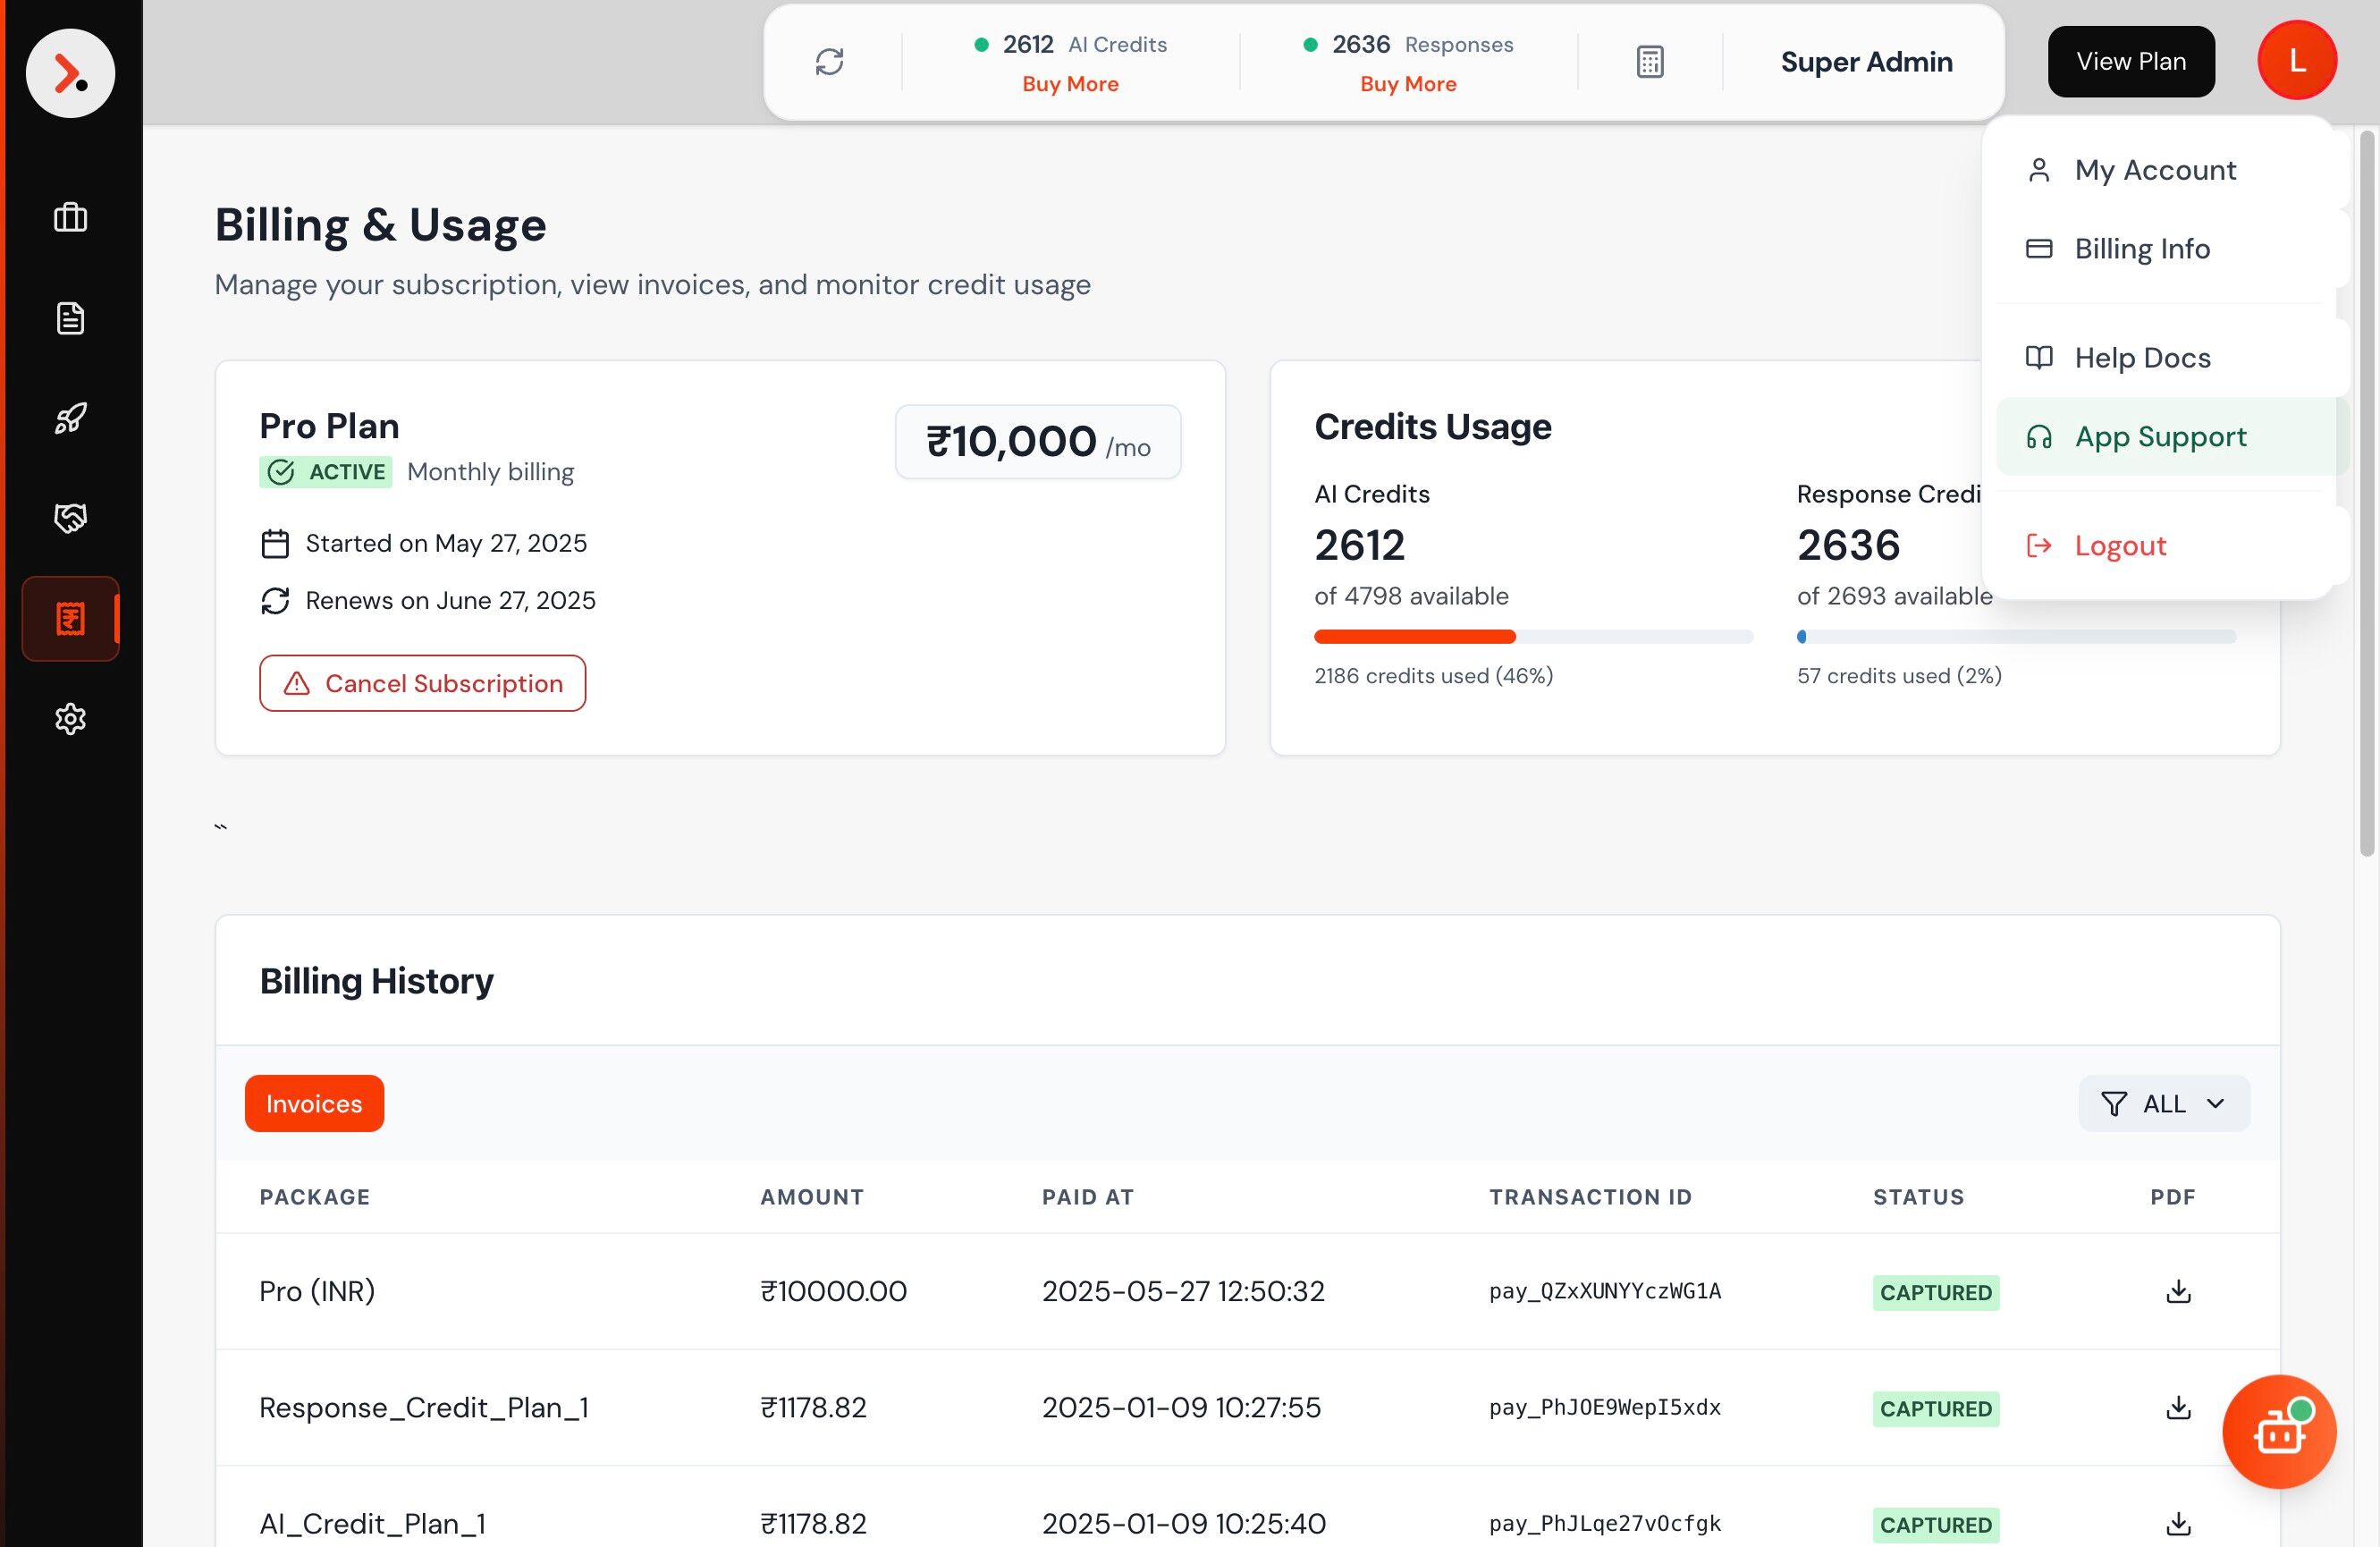Click the app logo in sidebar
The image size is (2380, 1547).
click(x=70, y=73)
